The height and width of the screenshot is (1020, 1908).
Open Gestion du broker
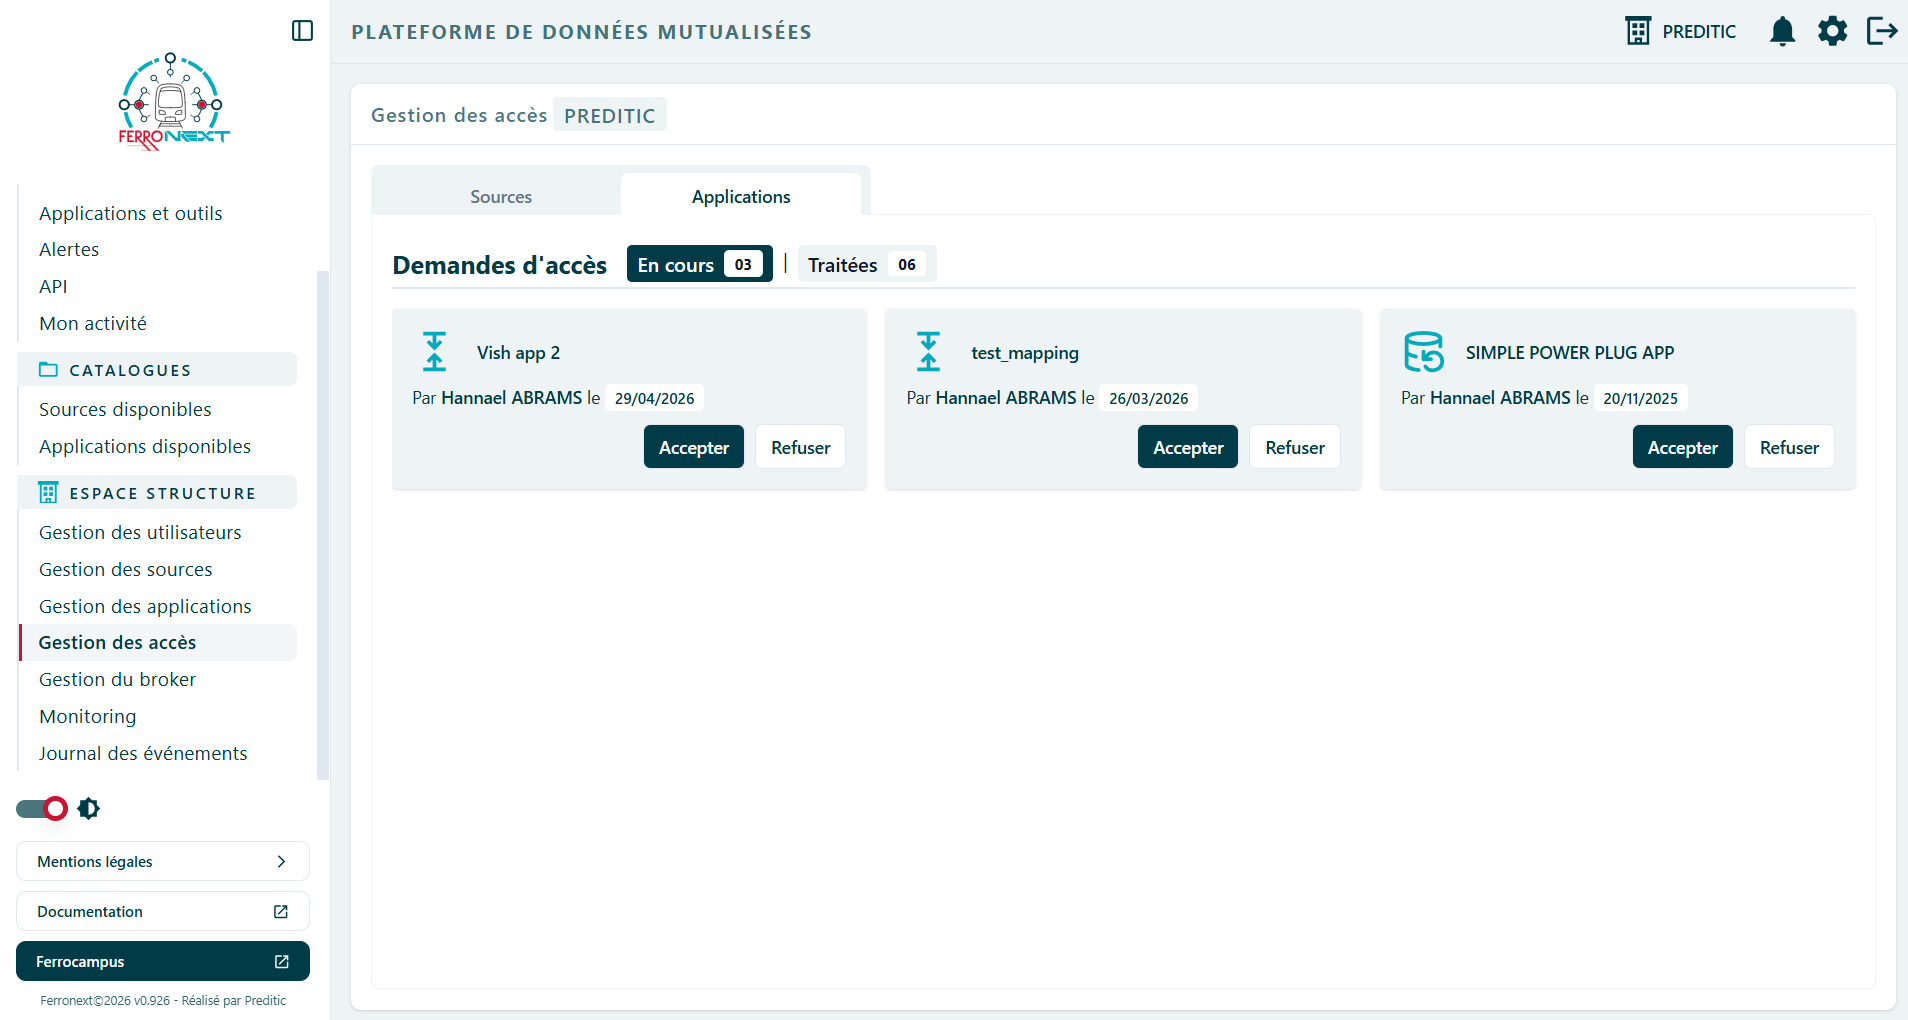(117, 679)
